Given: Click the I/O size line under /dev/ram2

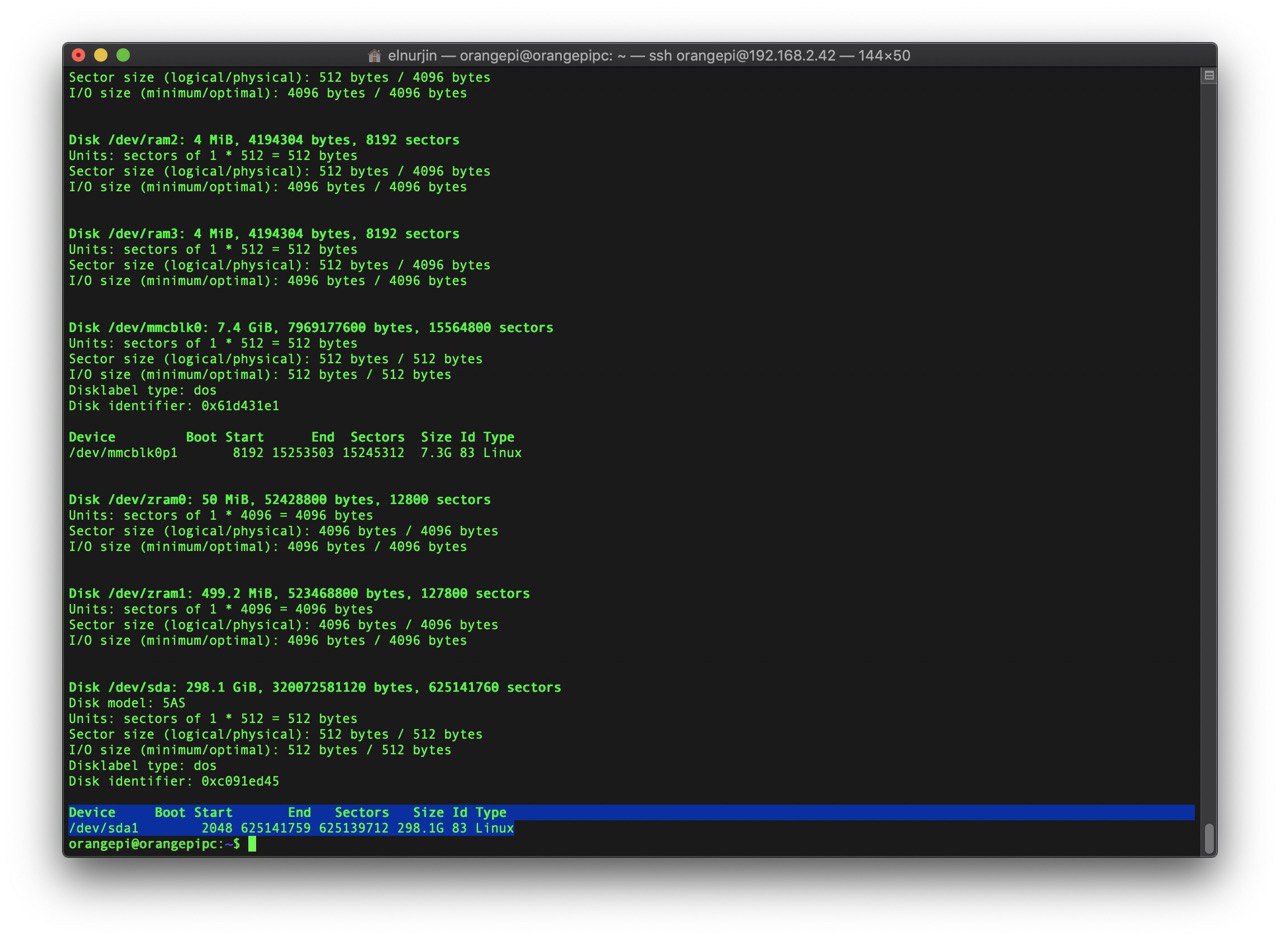Looking at the screenshot, I should tap(268, 187).
